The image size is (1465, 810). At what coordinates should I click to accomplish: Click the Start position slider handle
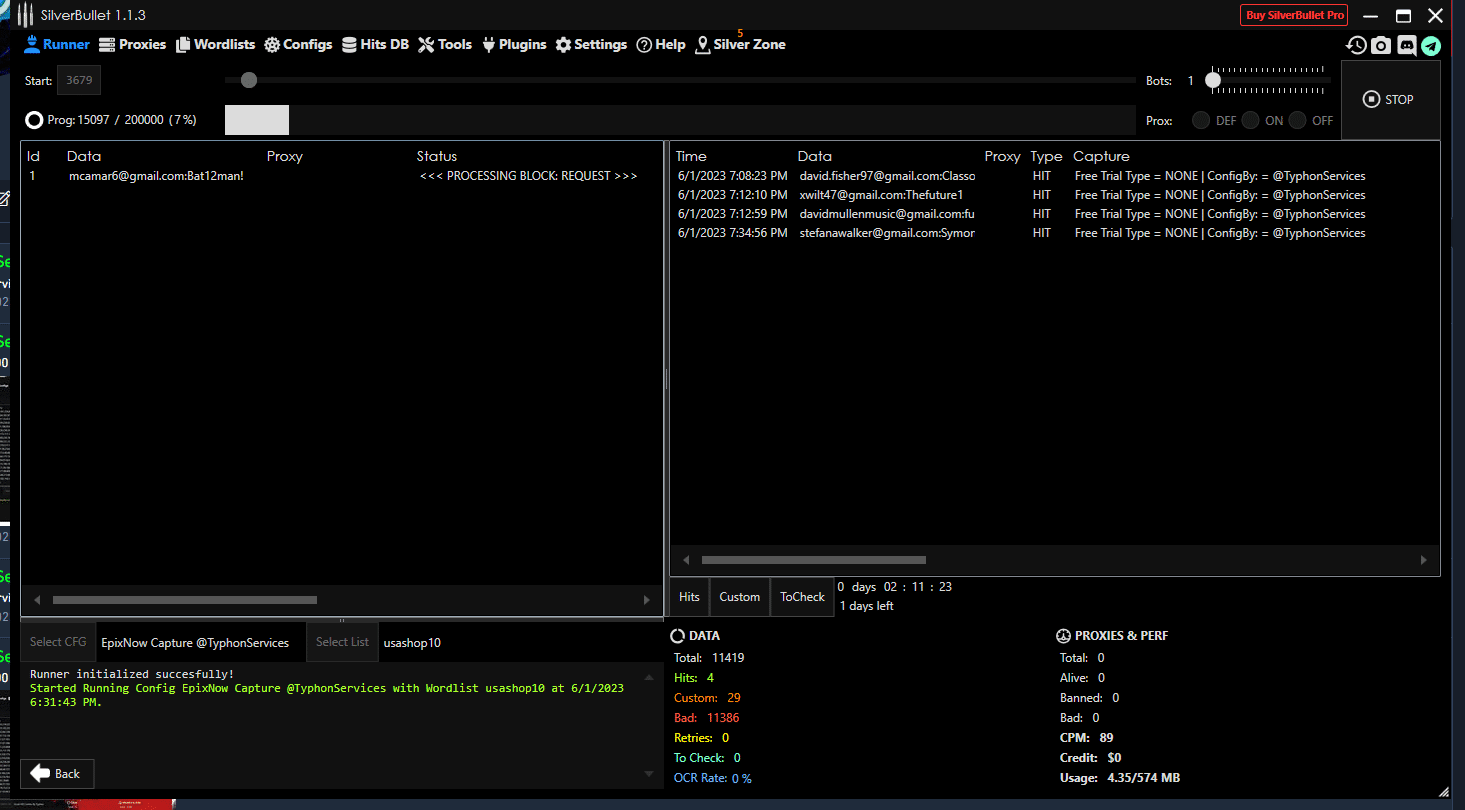click(x=249, y=80)
